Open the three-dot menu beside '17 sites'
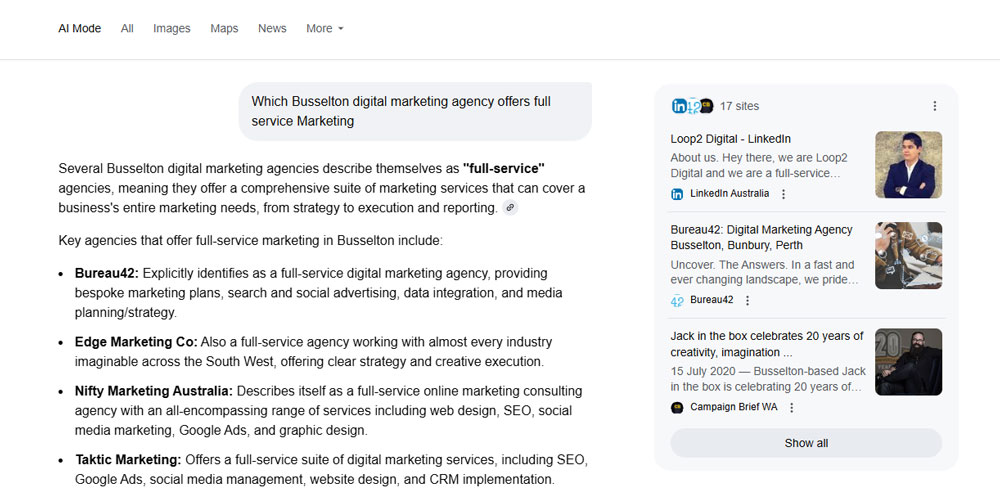This screenshot has height=499, width=1000. click(934, 106)
